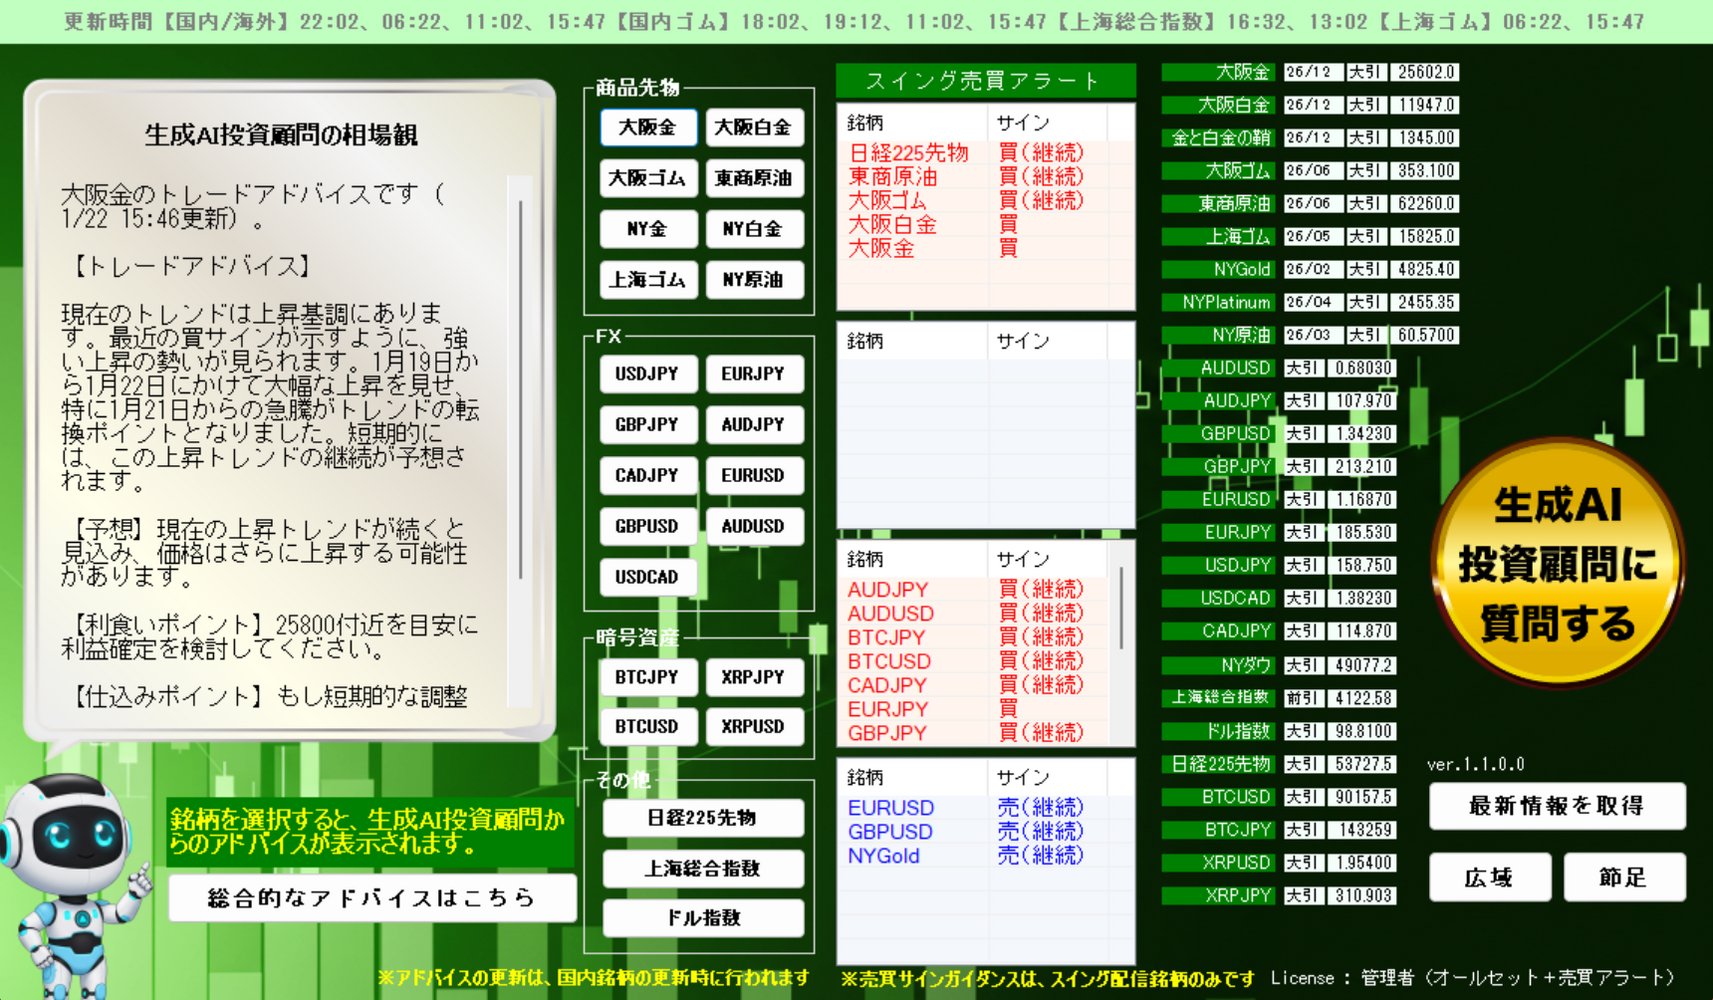The image size is (1713, 1000).
Task: Choose the 大阪ゴム button
Action: coord(648,178)
